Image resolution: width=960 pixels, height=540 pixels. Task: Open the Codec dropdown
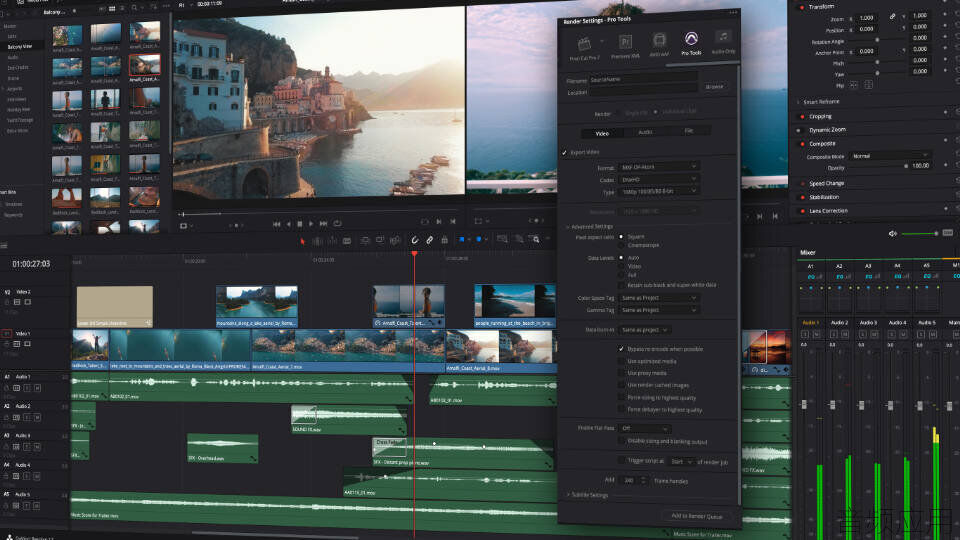[659, 179]
